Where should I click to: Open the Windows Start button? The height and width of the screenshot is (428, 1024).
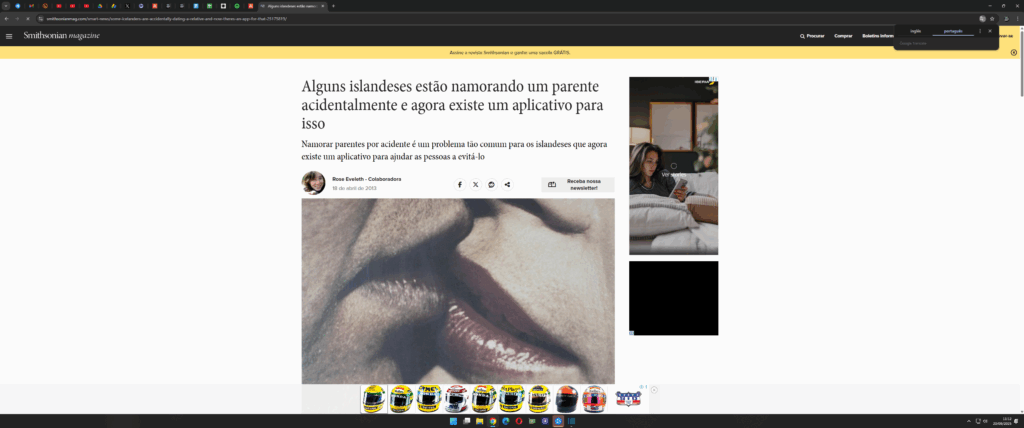click(x=455, y=421)
